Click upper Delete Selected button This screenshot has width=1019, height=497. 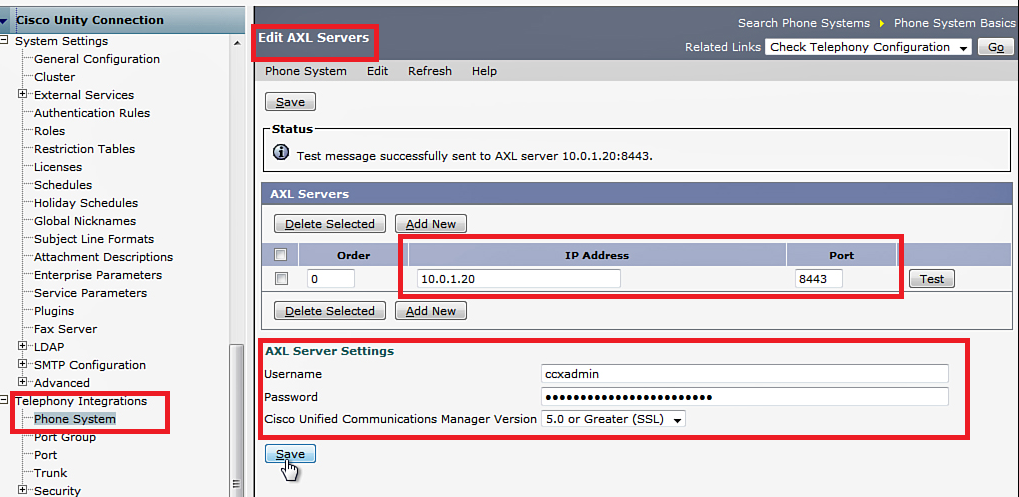329,224
